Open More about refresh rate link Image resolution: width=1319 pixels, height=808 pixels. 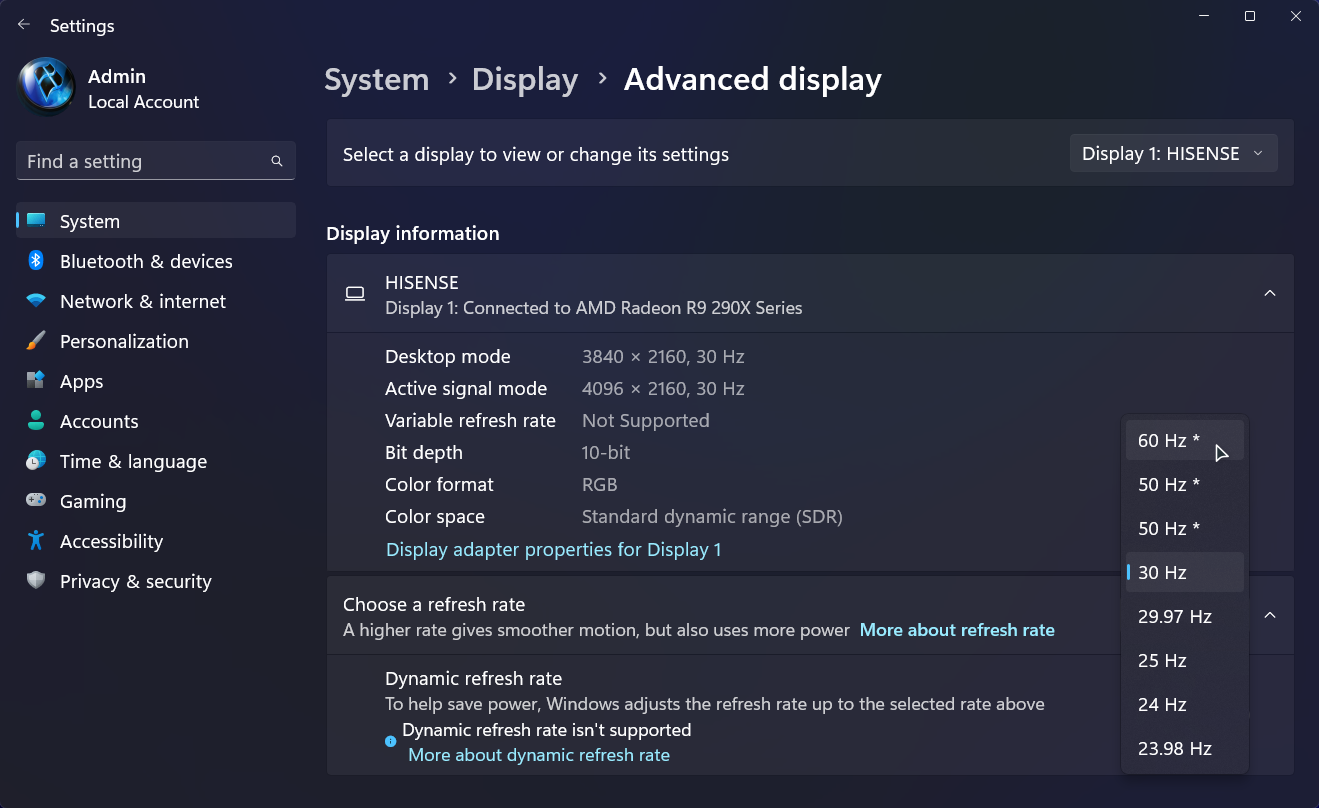[x=957, y=630]
